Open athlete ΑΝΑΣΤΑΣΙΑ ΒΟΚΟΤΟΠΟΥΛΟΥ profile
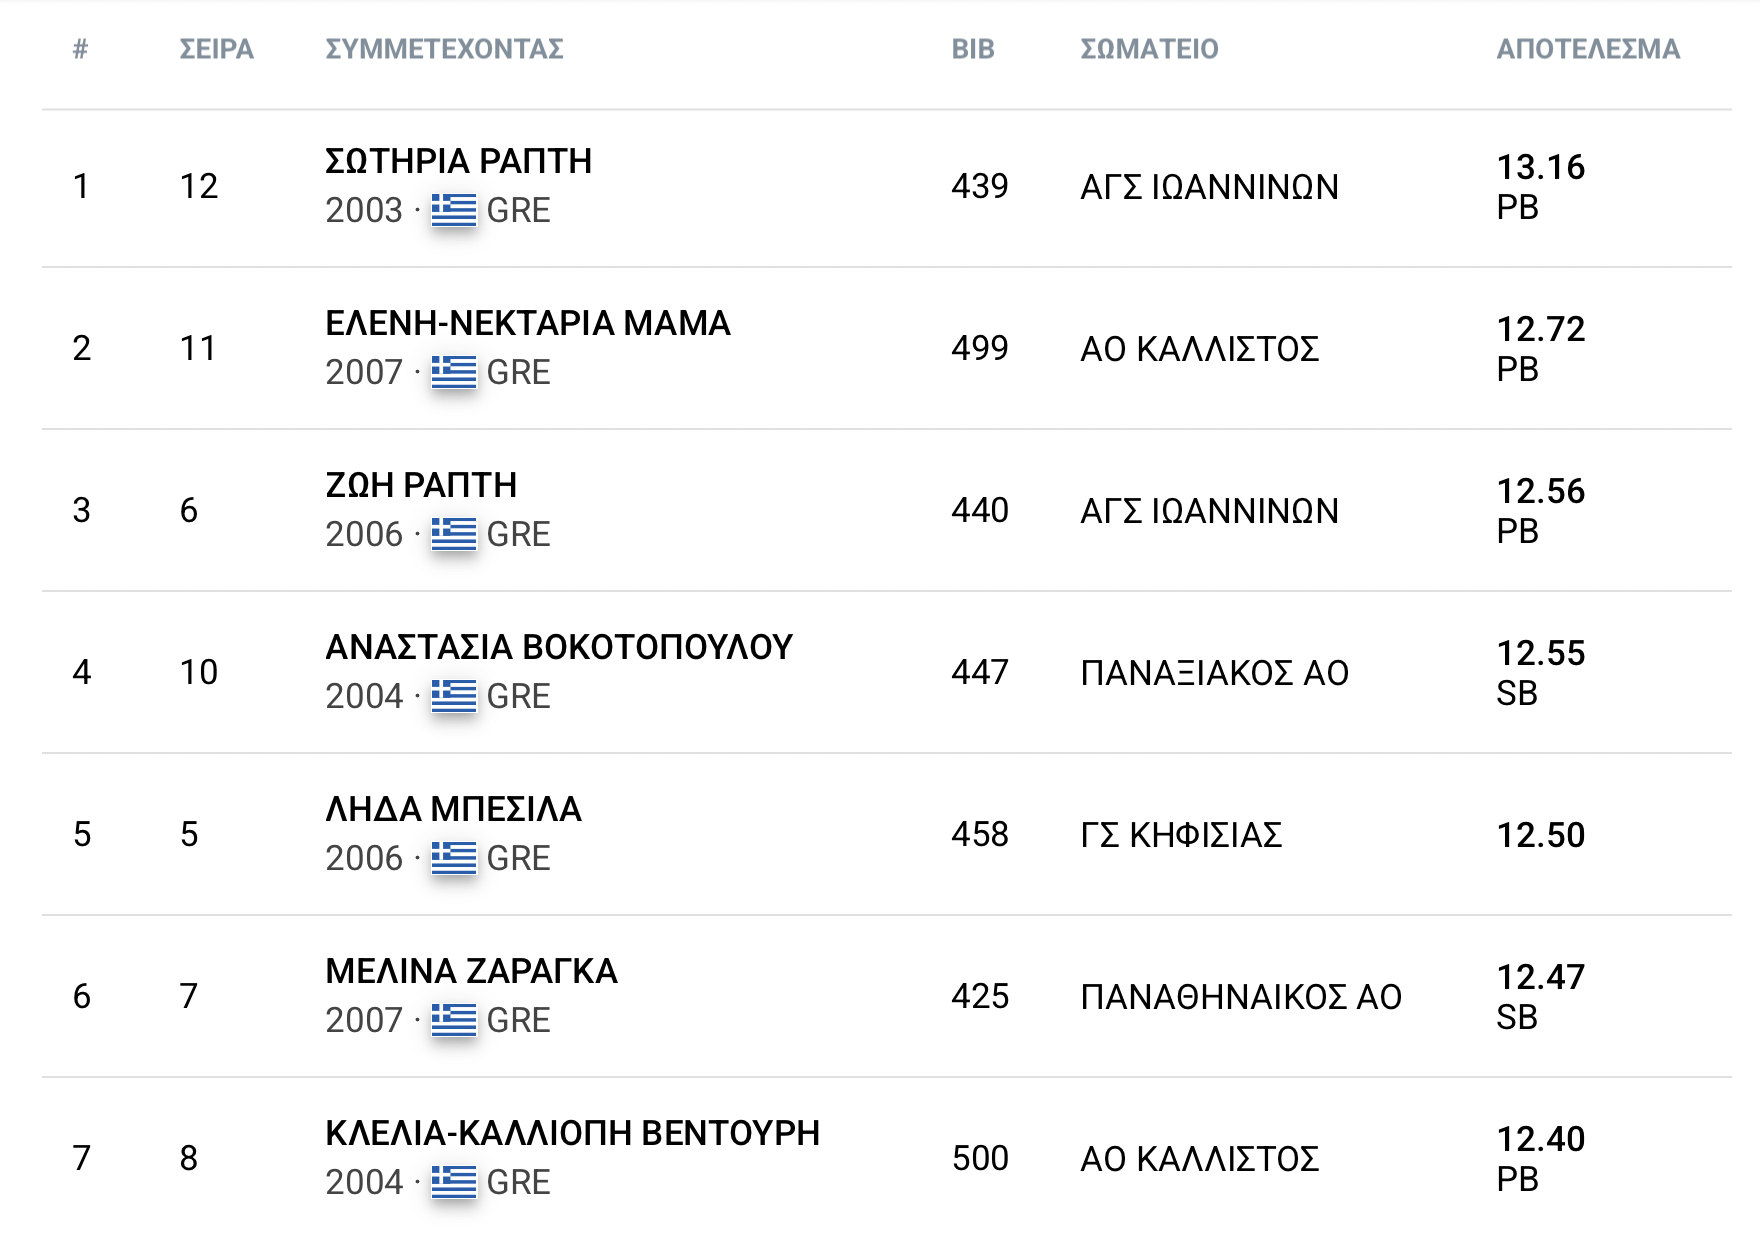This screenshot has height=1234, width=1760. click(559, 647)
